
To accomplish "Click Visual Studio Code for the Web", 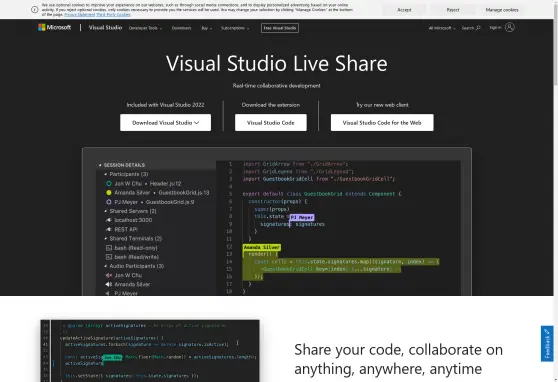I will click(x=382, y=122).
